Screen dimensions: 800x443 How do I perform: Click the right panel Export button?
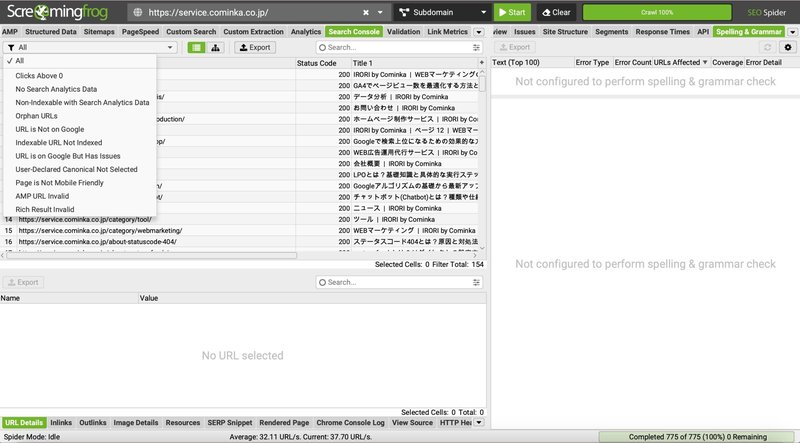pos(515,47)
